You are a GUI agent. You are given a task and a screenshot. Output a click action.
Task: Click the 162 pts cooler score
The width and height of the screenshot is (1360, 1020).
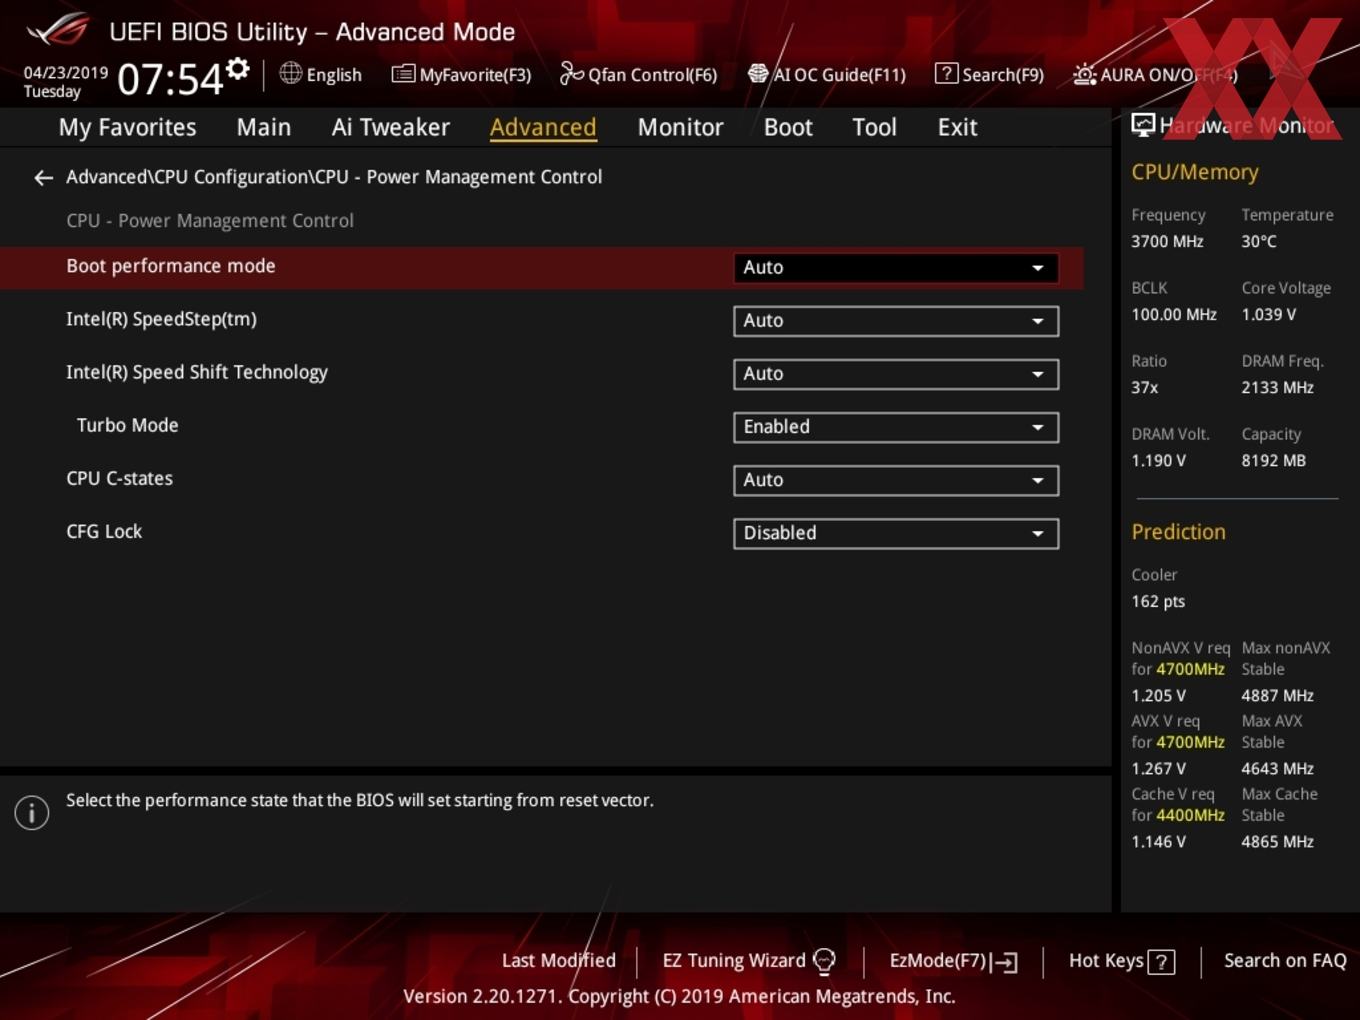[x=1158, y=601]
